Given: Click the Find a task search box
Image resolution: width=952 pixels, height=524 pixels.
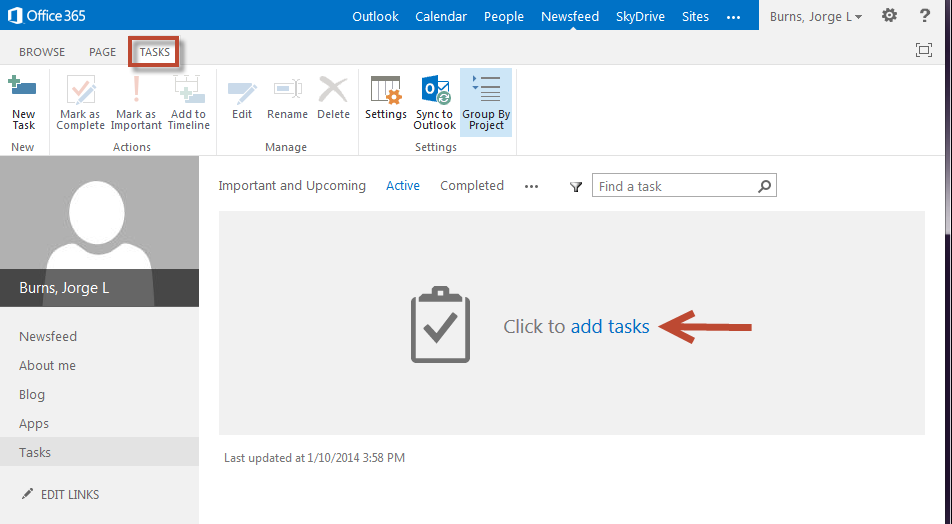Looking at the screenshot, I should pos(675,187).
